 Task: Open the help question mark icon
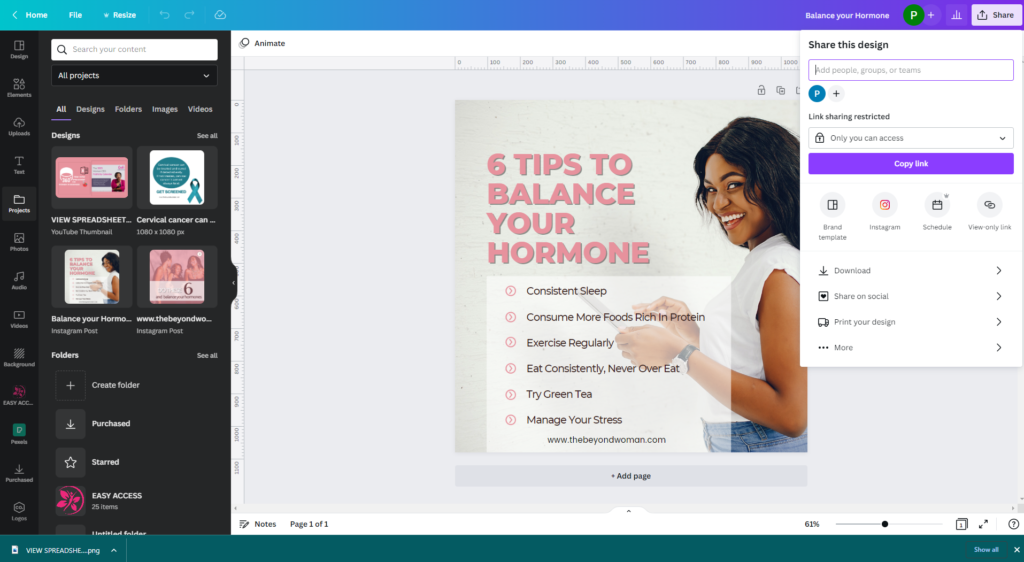[x=1013, y=524]
